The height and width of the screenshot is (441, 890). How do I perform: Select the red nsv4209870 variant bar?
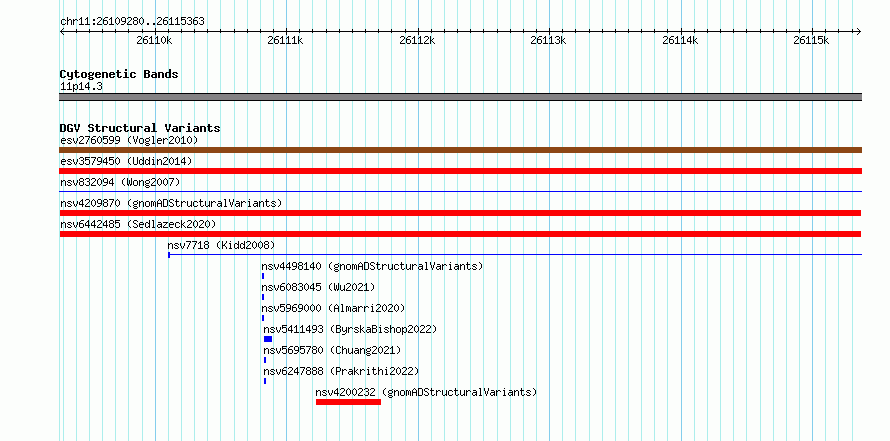coord(460,213)
